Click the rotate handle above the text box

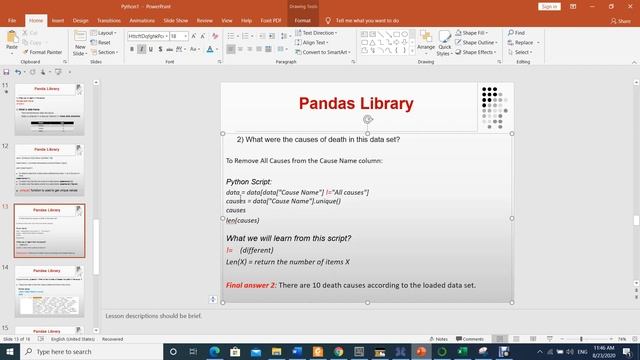click(368, 119)
